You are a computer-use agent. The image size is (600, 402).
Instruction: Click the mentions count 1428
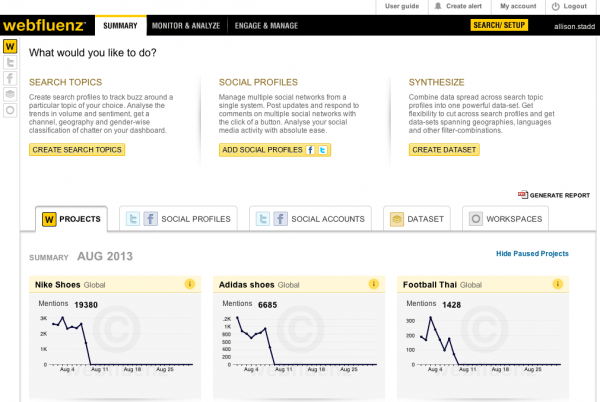pyautogui.click(x=452, y=305)
